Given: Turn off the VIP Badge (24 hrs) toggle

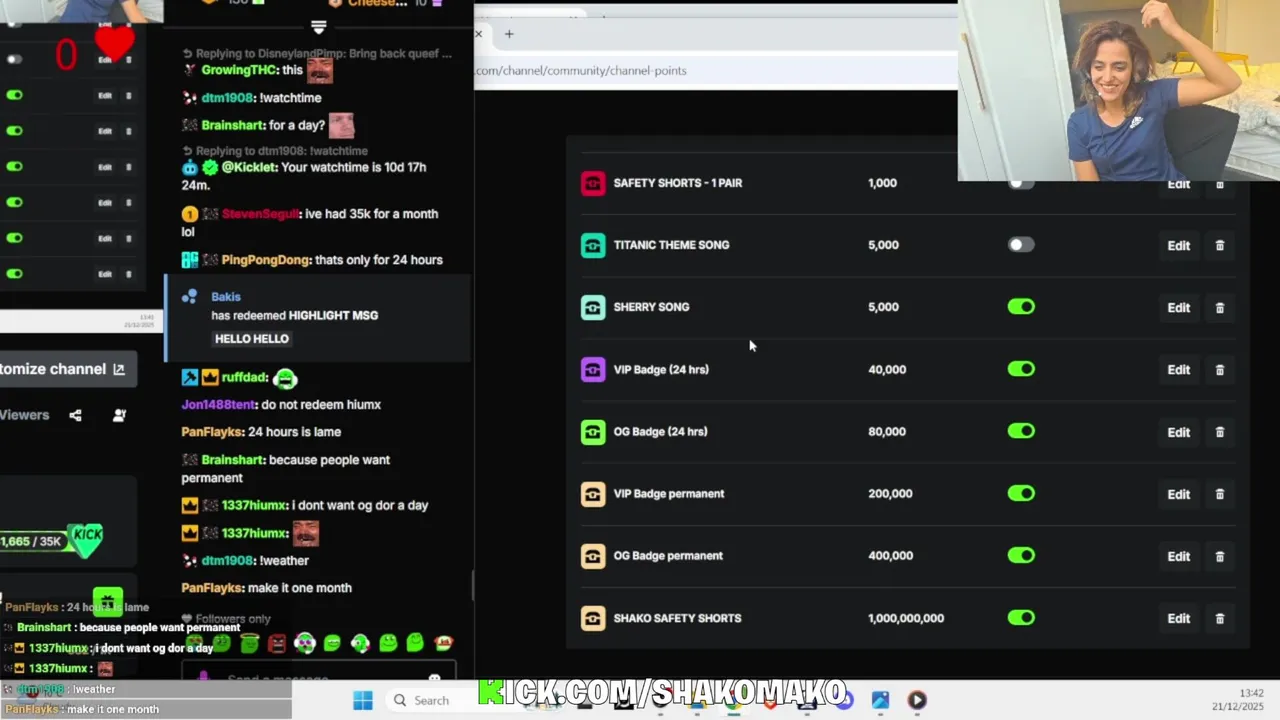Looking at the screenshot, I should click(1021, 369).
